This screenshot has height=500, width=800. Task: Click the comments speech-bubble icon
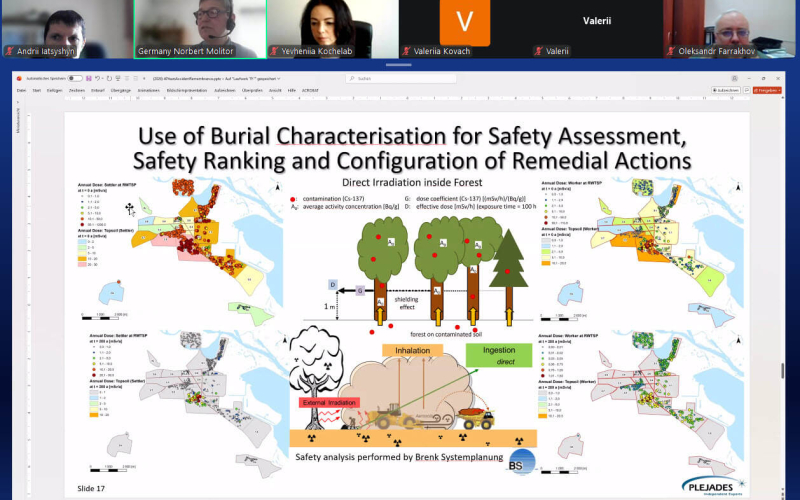coord(746,90)
